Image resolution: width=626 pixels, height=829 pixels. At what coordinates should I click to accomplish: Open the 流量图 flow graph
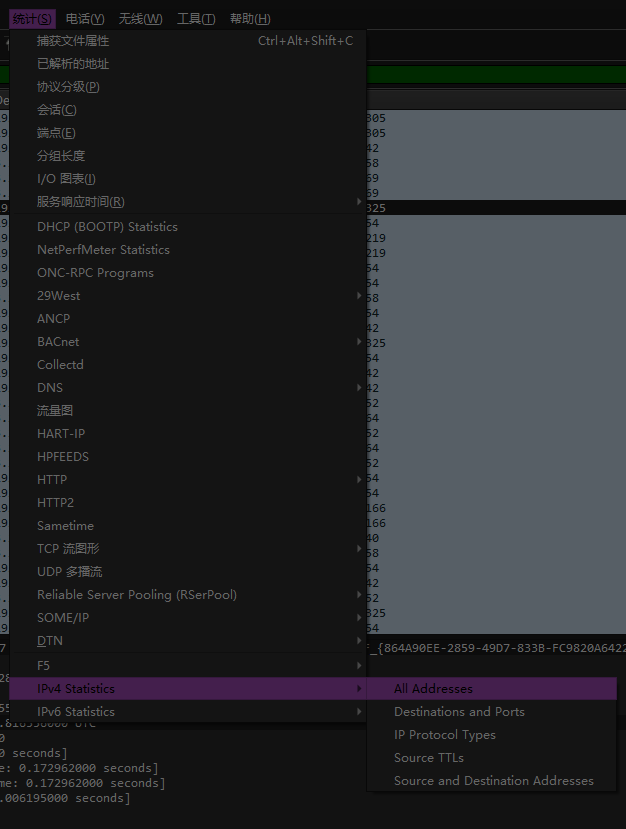point(55,411)
